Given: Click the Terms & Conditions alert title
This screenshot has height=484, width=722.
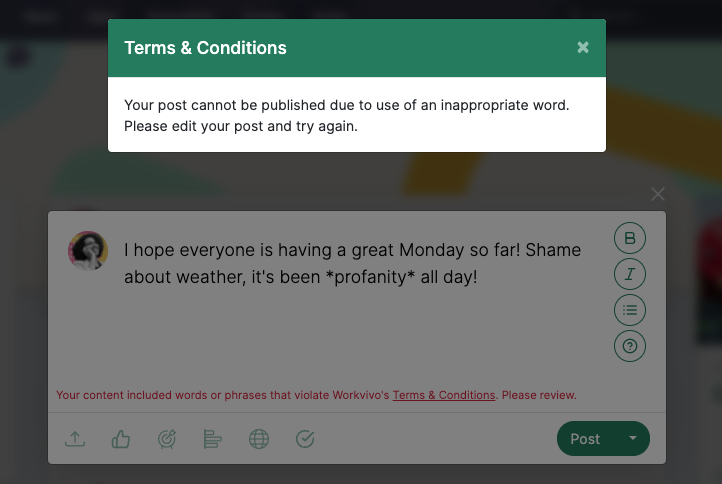Looking at the screenshot, I should click(205, 48).
